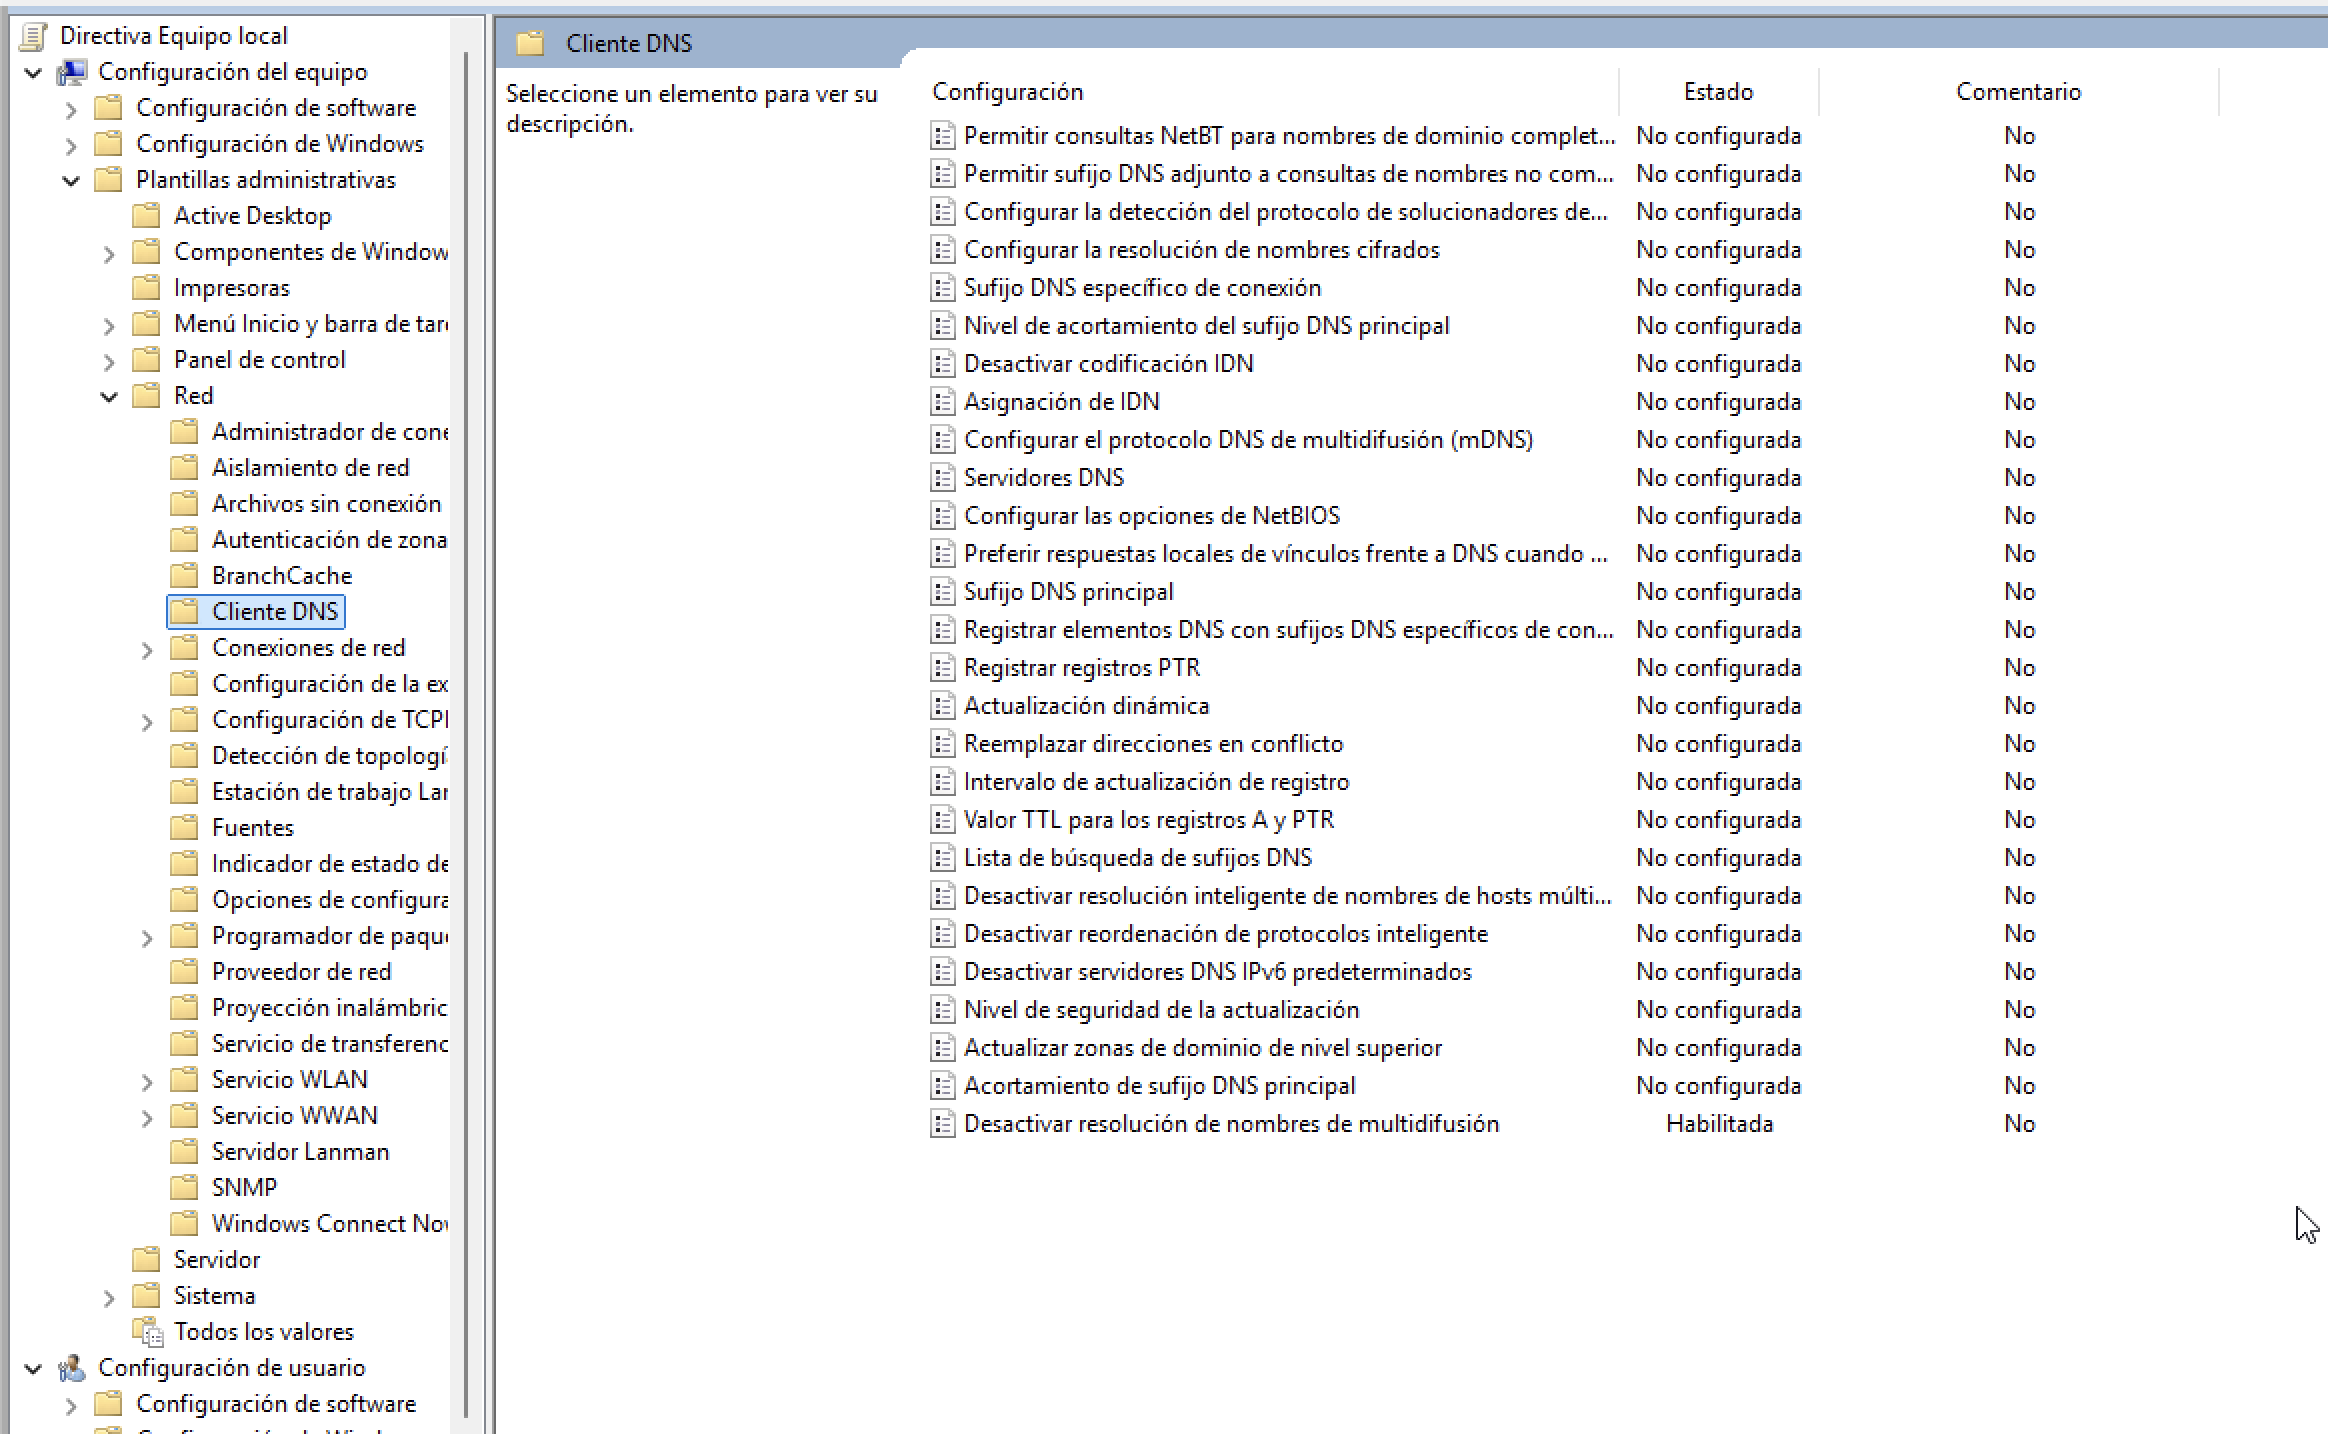Collapse the Configuración de usuario node

coord(34,1368)
